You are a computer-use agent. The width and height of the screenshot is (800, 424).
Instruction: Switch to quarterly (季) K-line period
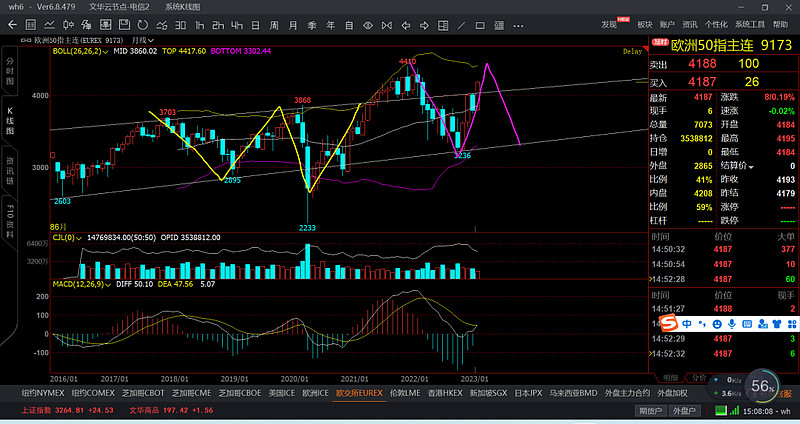tap(312, 25)
